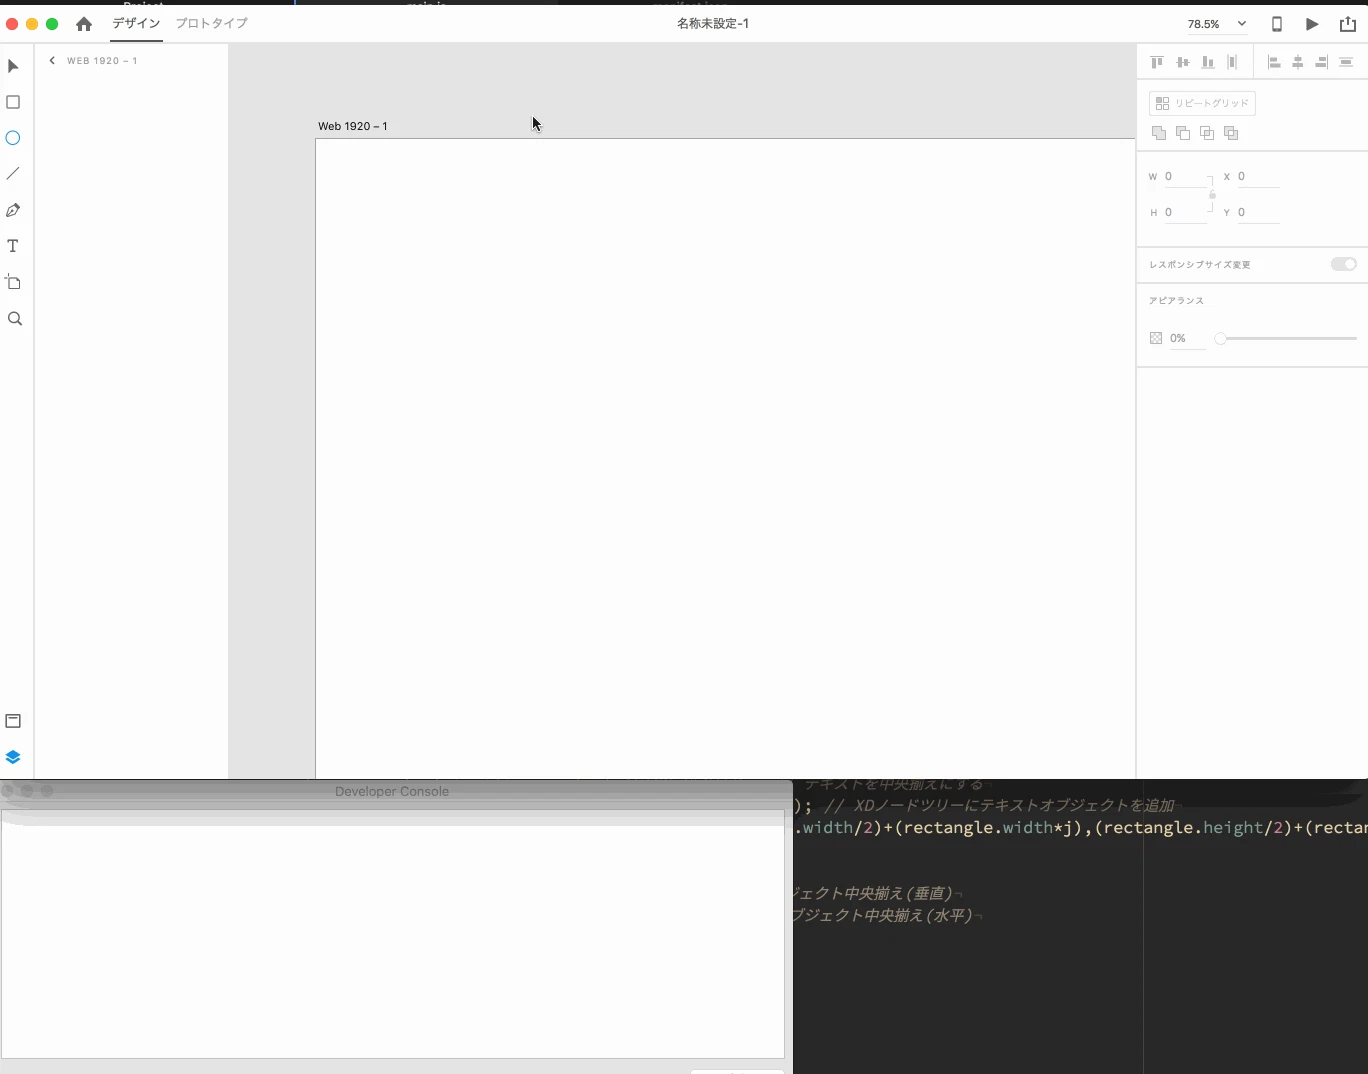Click Align Middle (vertical) icon
Screen dimensions: 1368x1074
click(1183, 62)
